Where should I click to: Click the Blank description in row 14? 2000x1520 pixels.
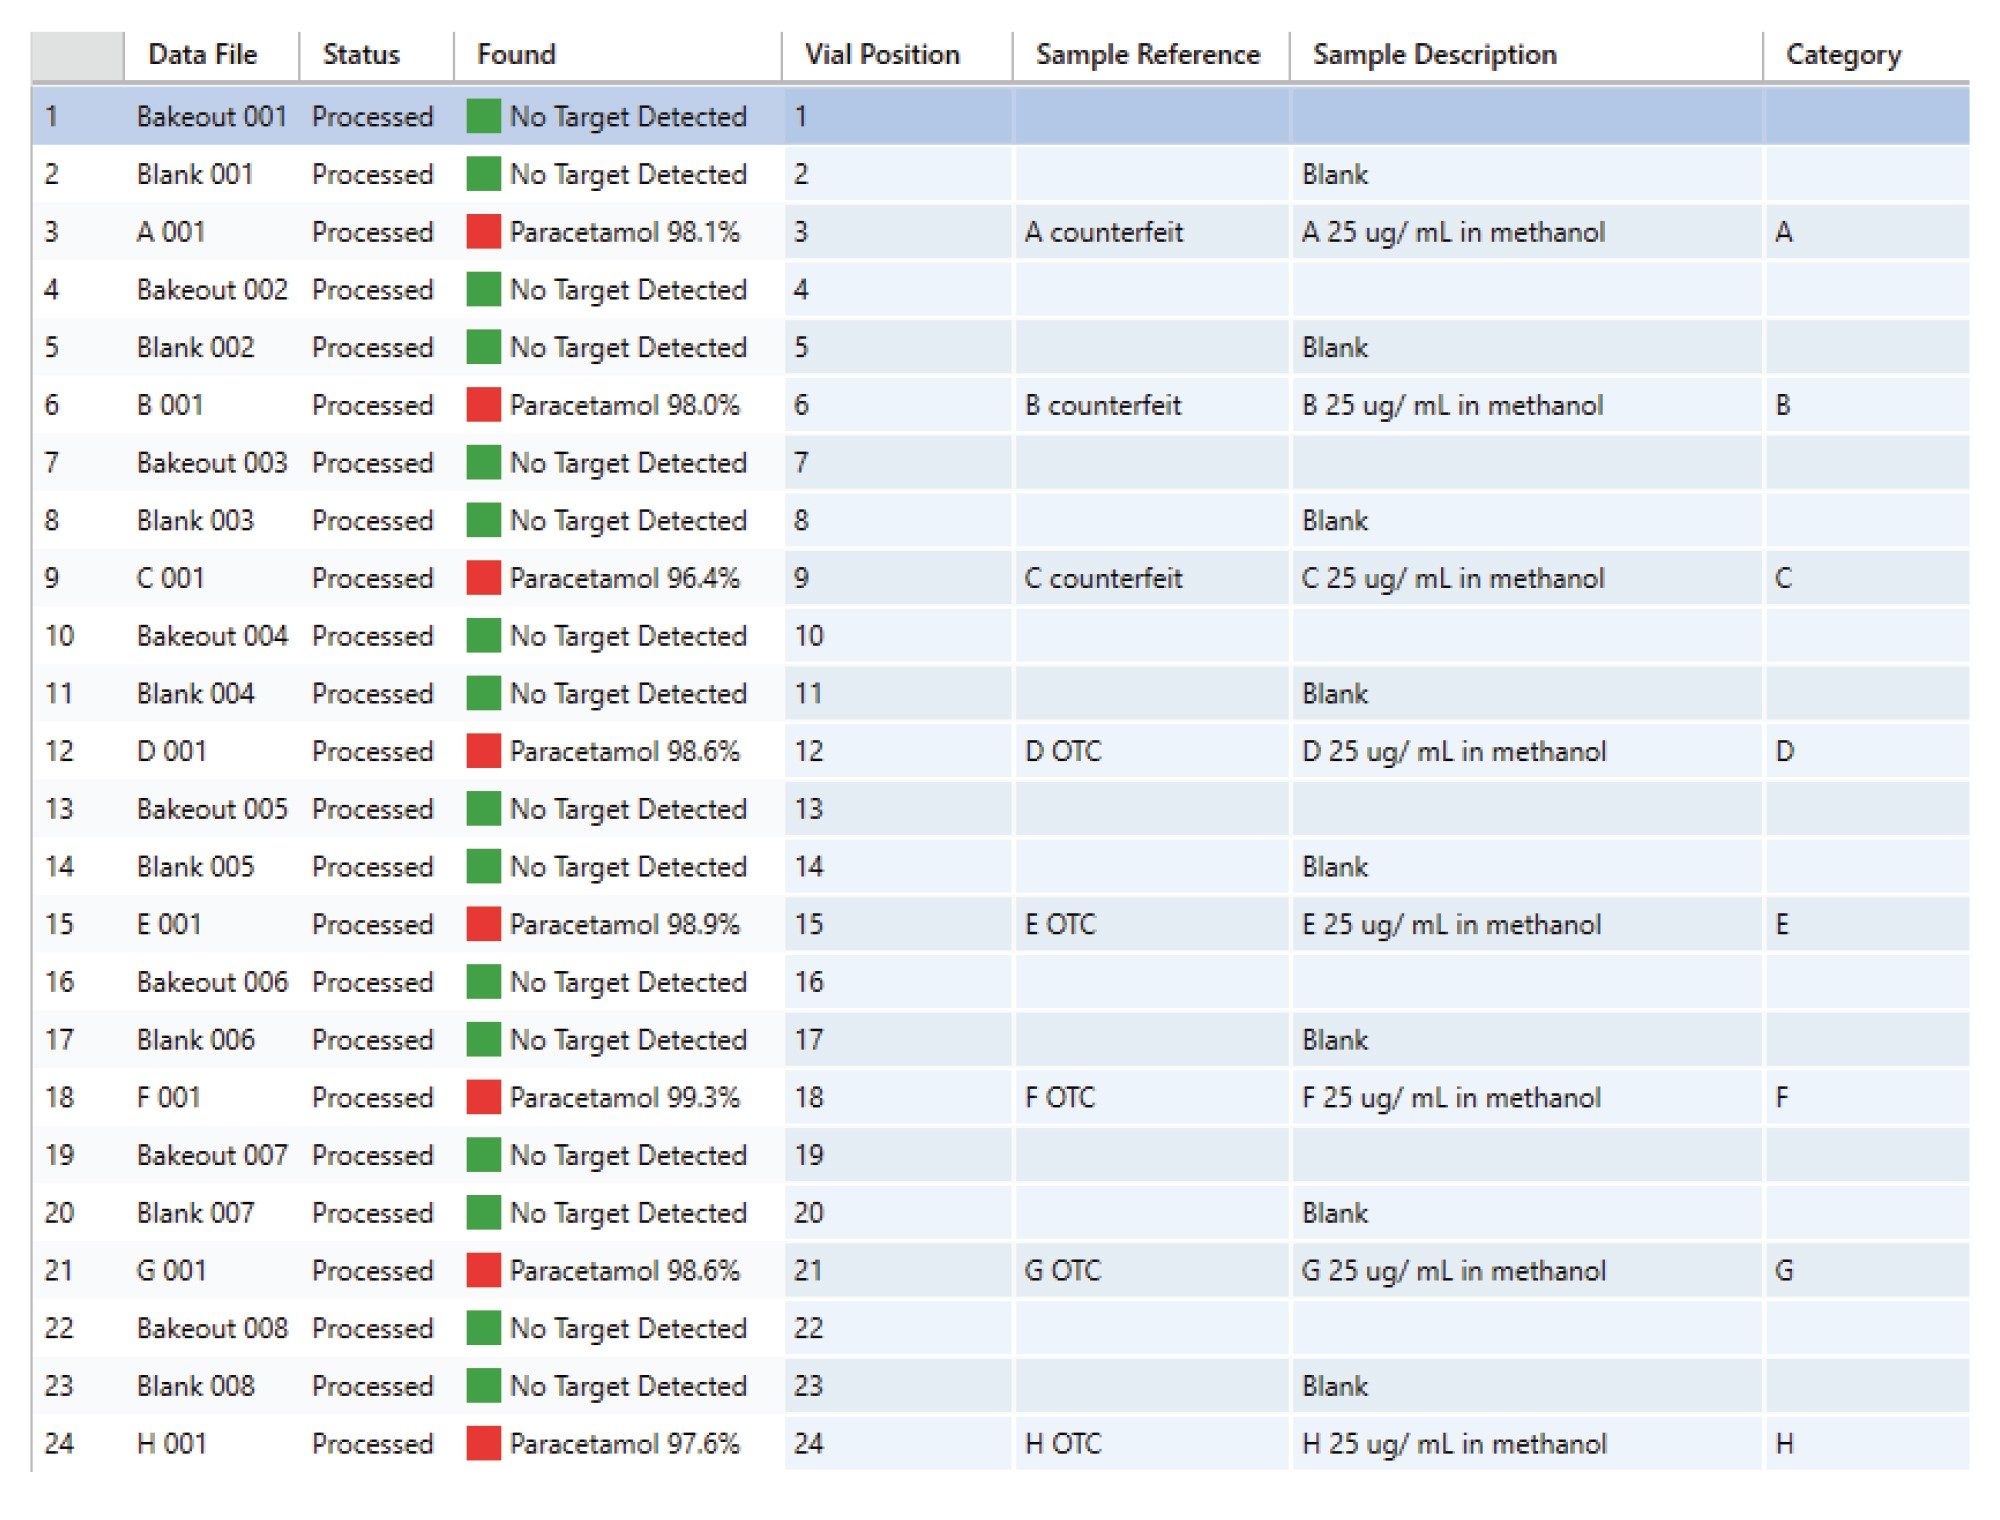pyautogui.click(x=1335, y=866)
